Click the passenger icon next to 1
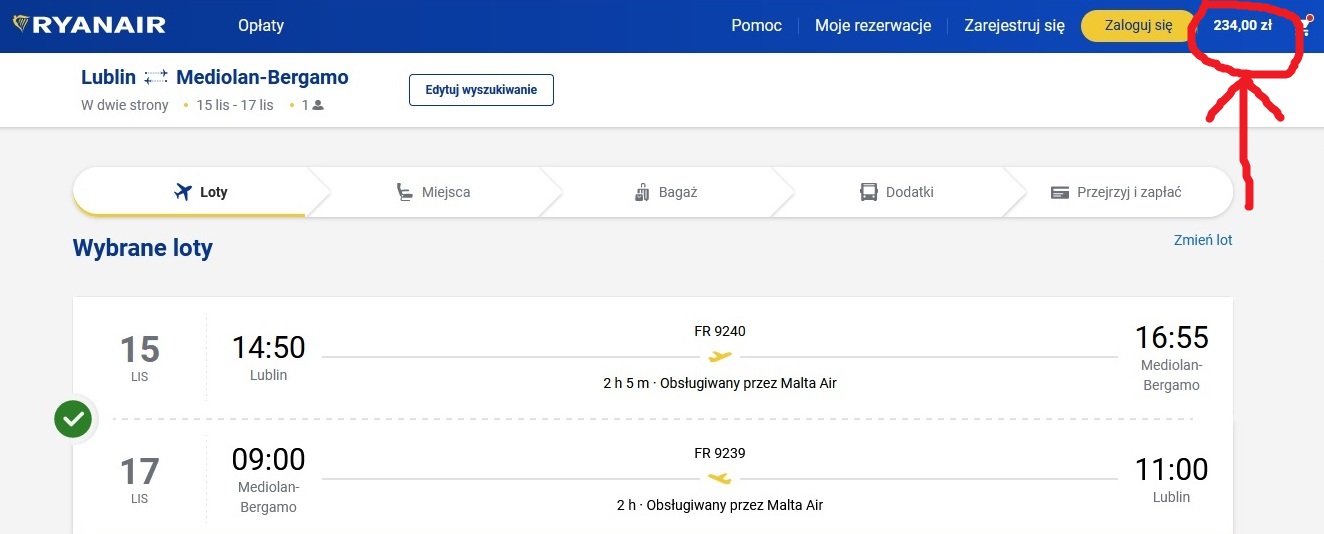Screen dimensions: 1324x534 click(x=318, y=105)
